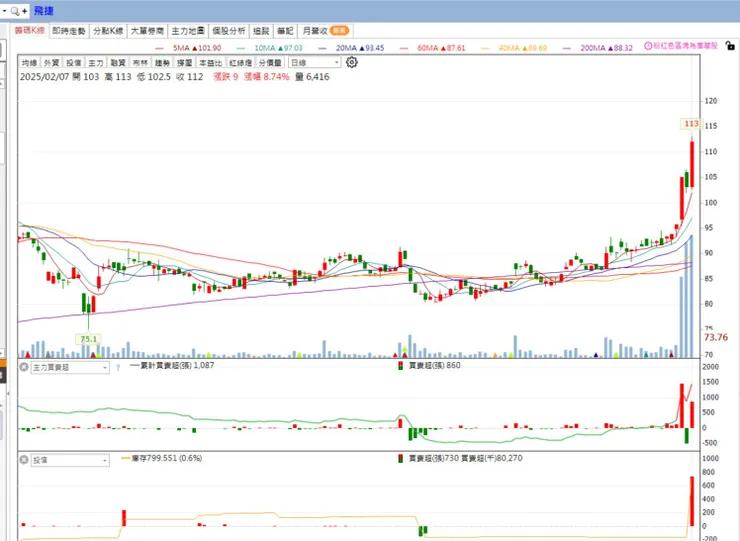This screenshot has height=541, width=740.
Task: Click the question mark help icon
Action: (x=118, y=367)
